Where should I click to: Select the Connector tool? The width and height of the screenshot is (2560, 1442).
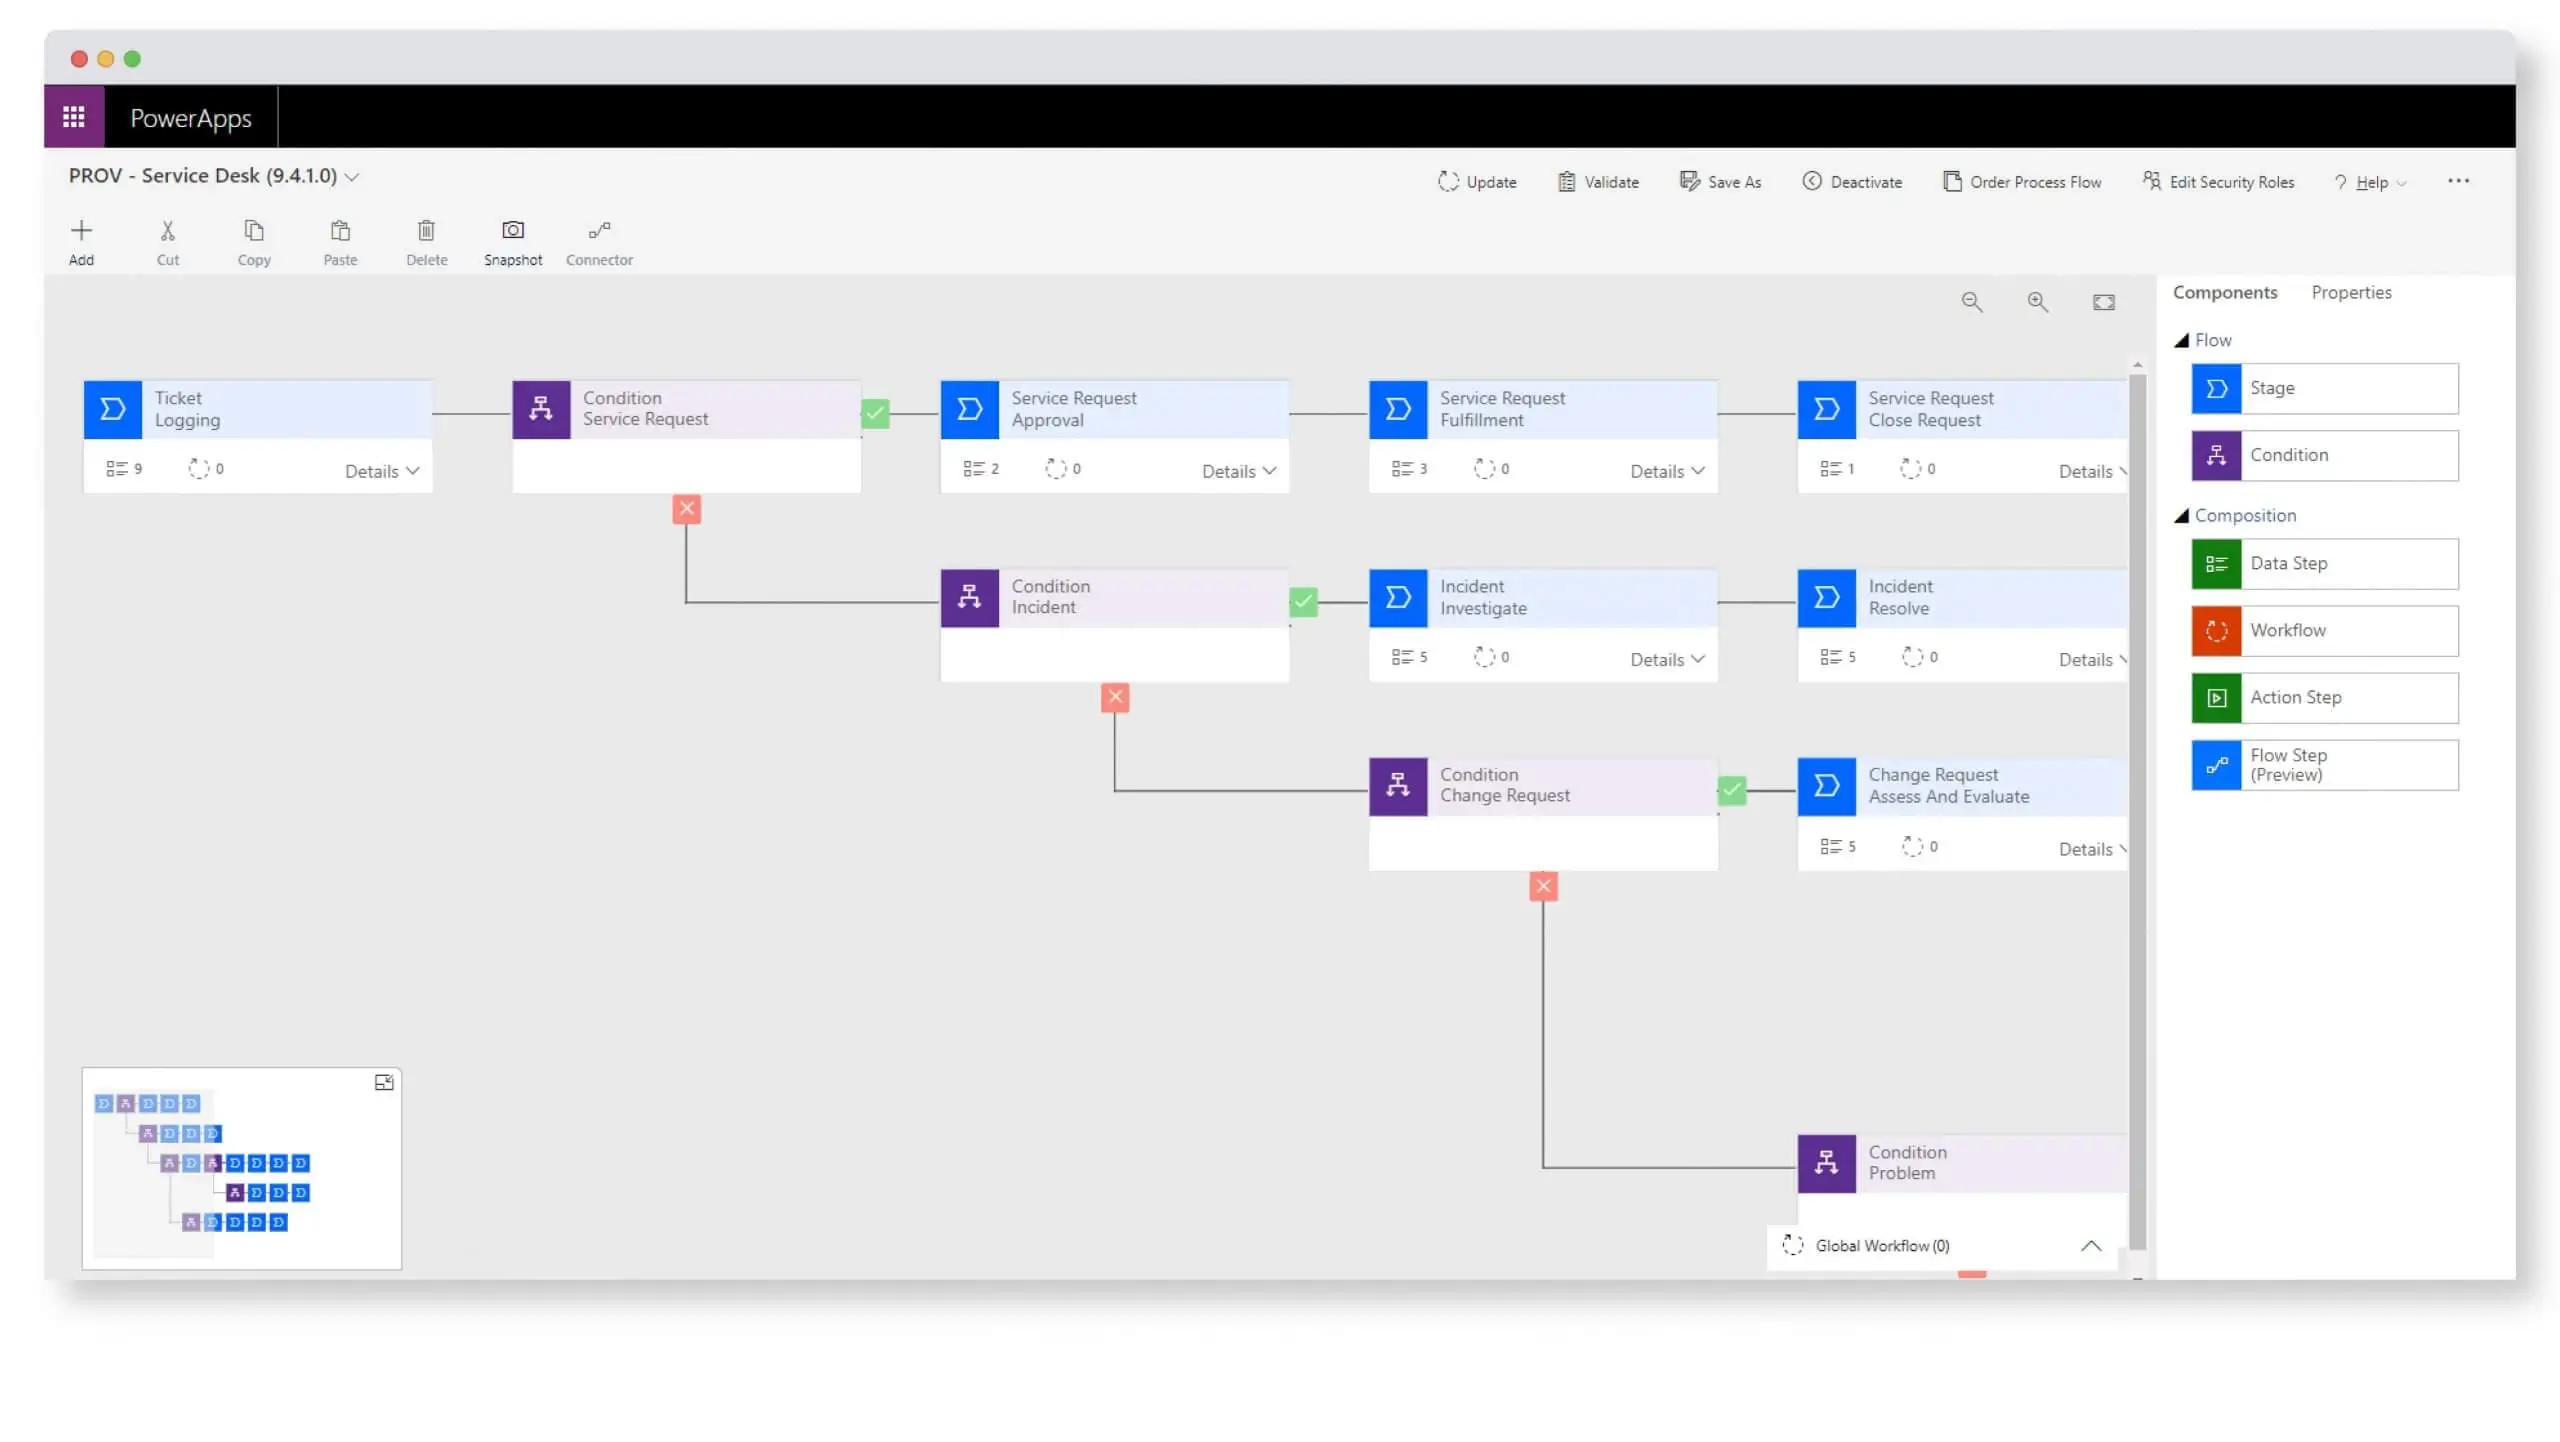click(x=599, y=243)
